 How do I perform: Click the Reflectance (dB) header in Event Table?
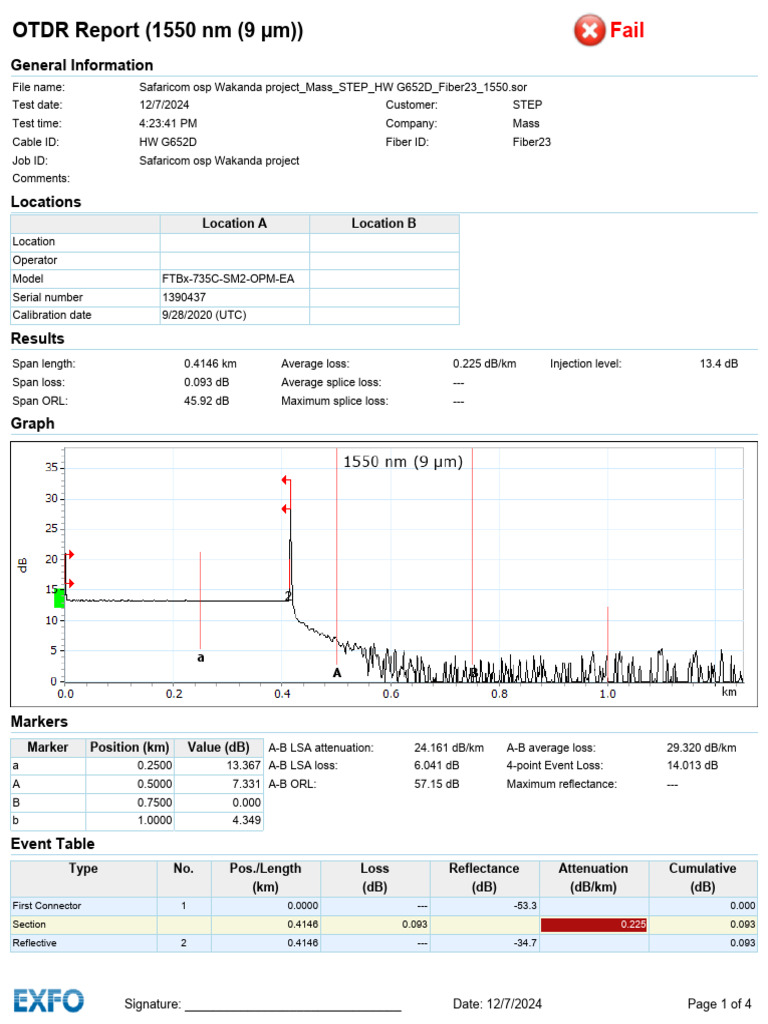point(484,877)
